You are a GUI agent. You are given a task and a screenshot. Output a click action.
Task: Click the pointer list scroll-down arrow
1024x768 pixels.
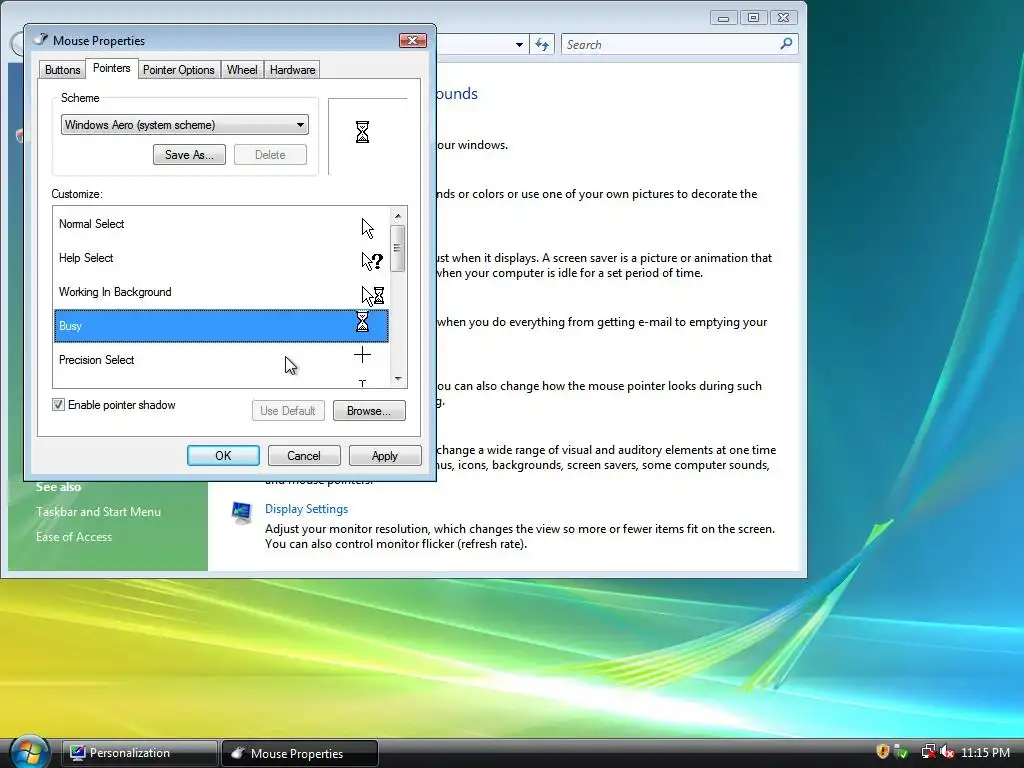click(x=398, y=379)
